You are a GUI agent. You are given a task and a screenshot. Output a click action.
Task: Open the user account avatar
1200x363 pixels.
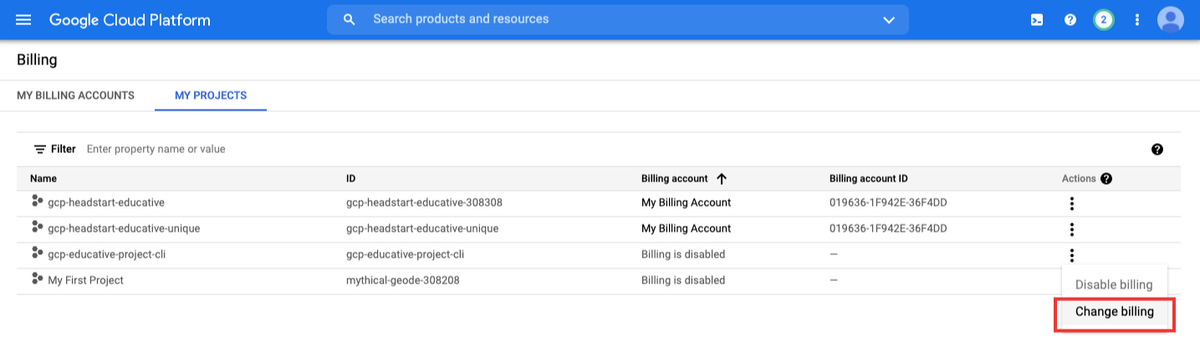pos(1170,20)
